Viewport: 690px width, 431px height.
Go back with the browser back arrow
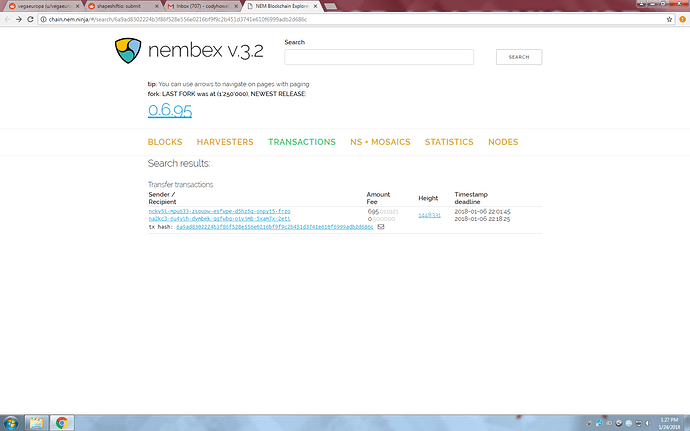pyautogui.click(x=7, y=19)
